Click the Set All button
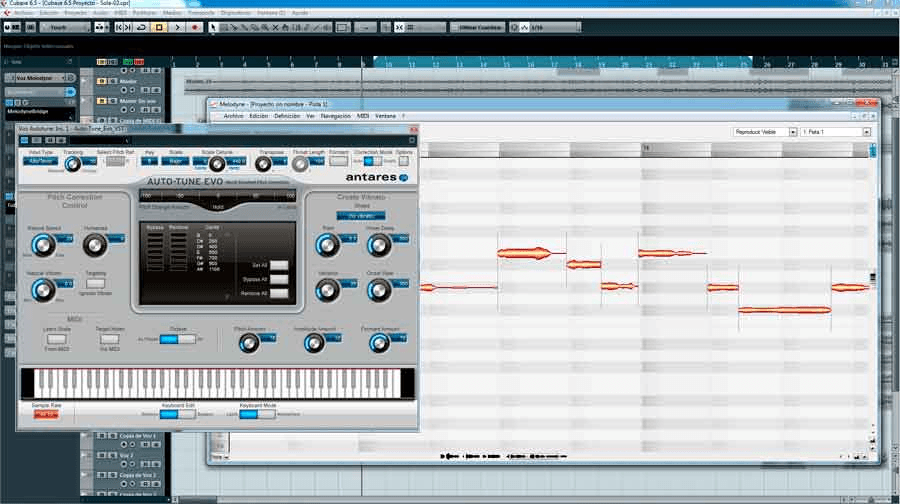 (x=279, y=265)
